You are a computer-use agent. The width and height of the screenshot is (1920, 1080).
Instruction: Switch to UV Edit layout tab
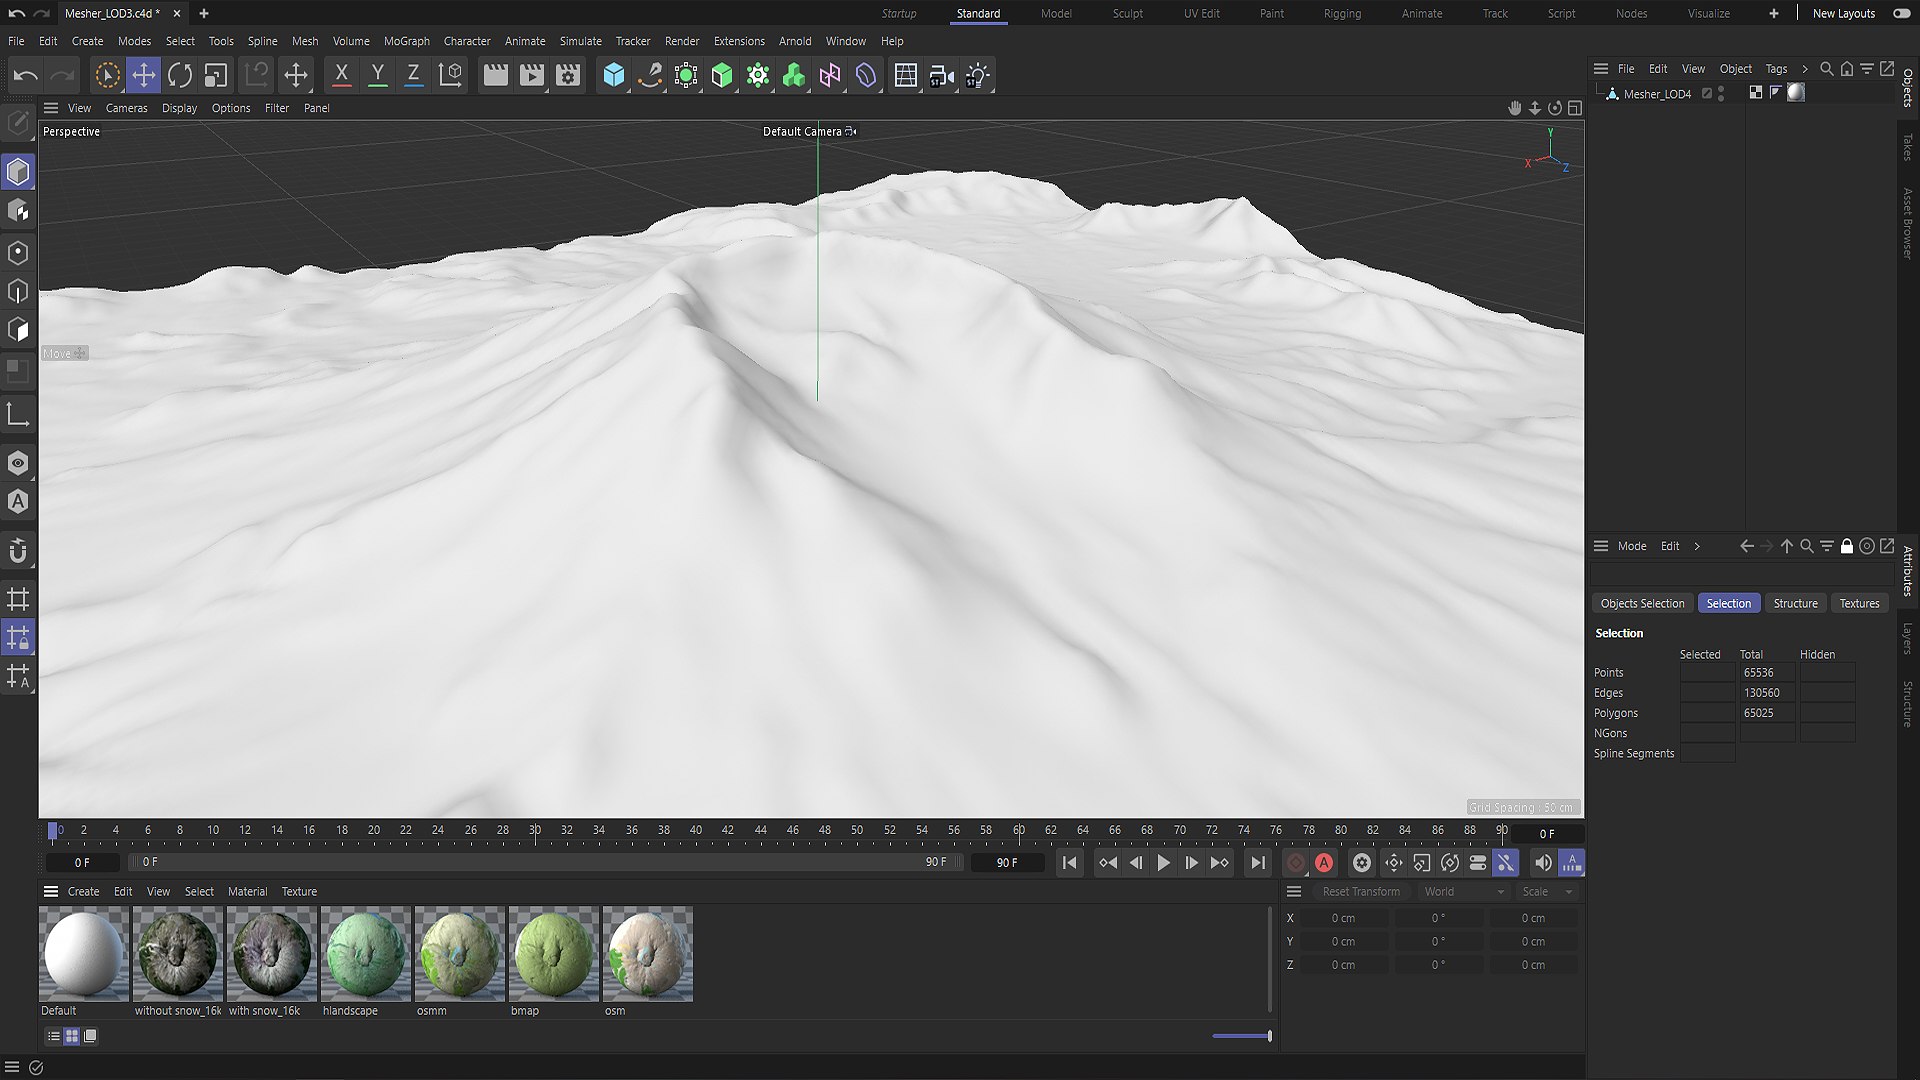(x=1201, y=13)
